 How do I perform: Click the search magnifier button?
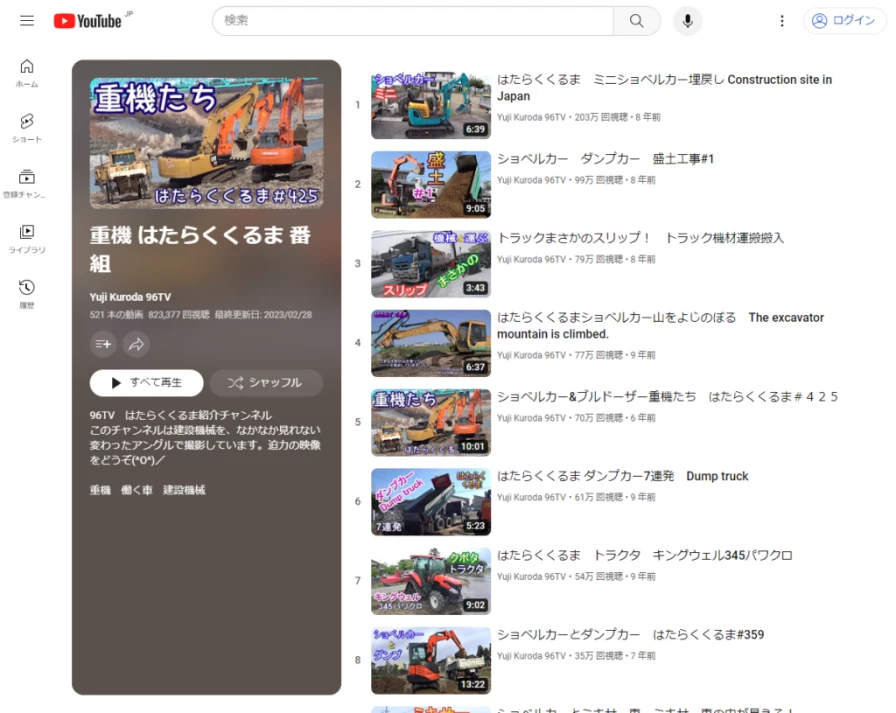[x=636, y=21]
